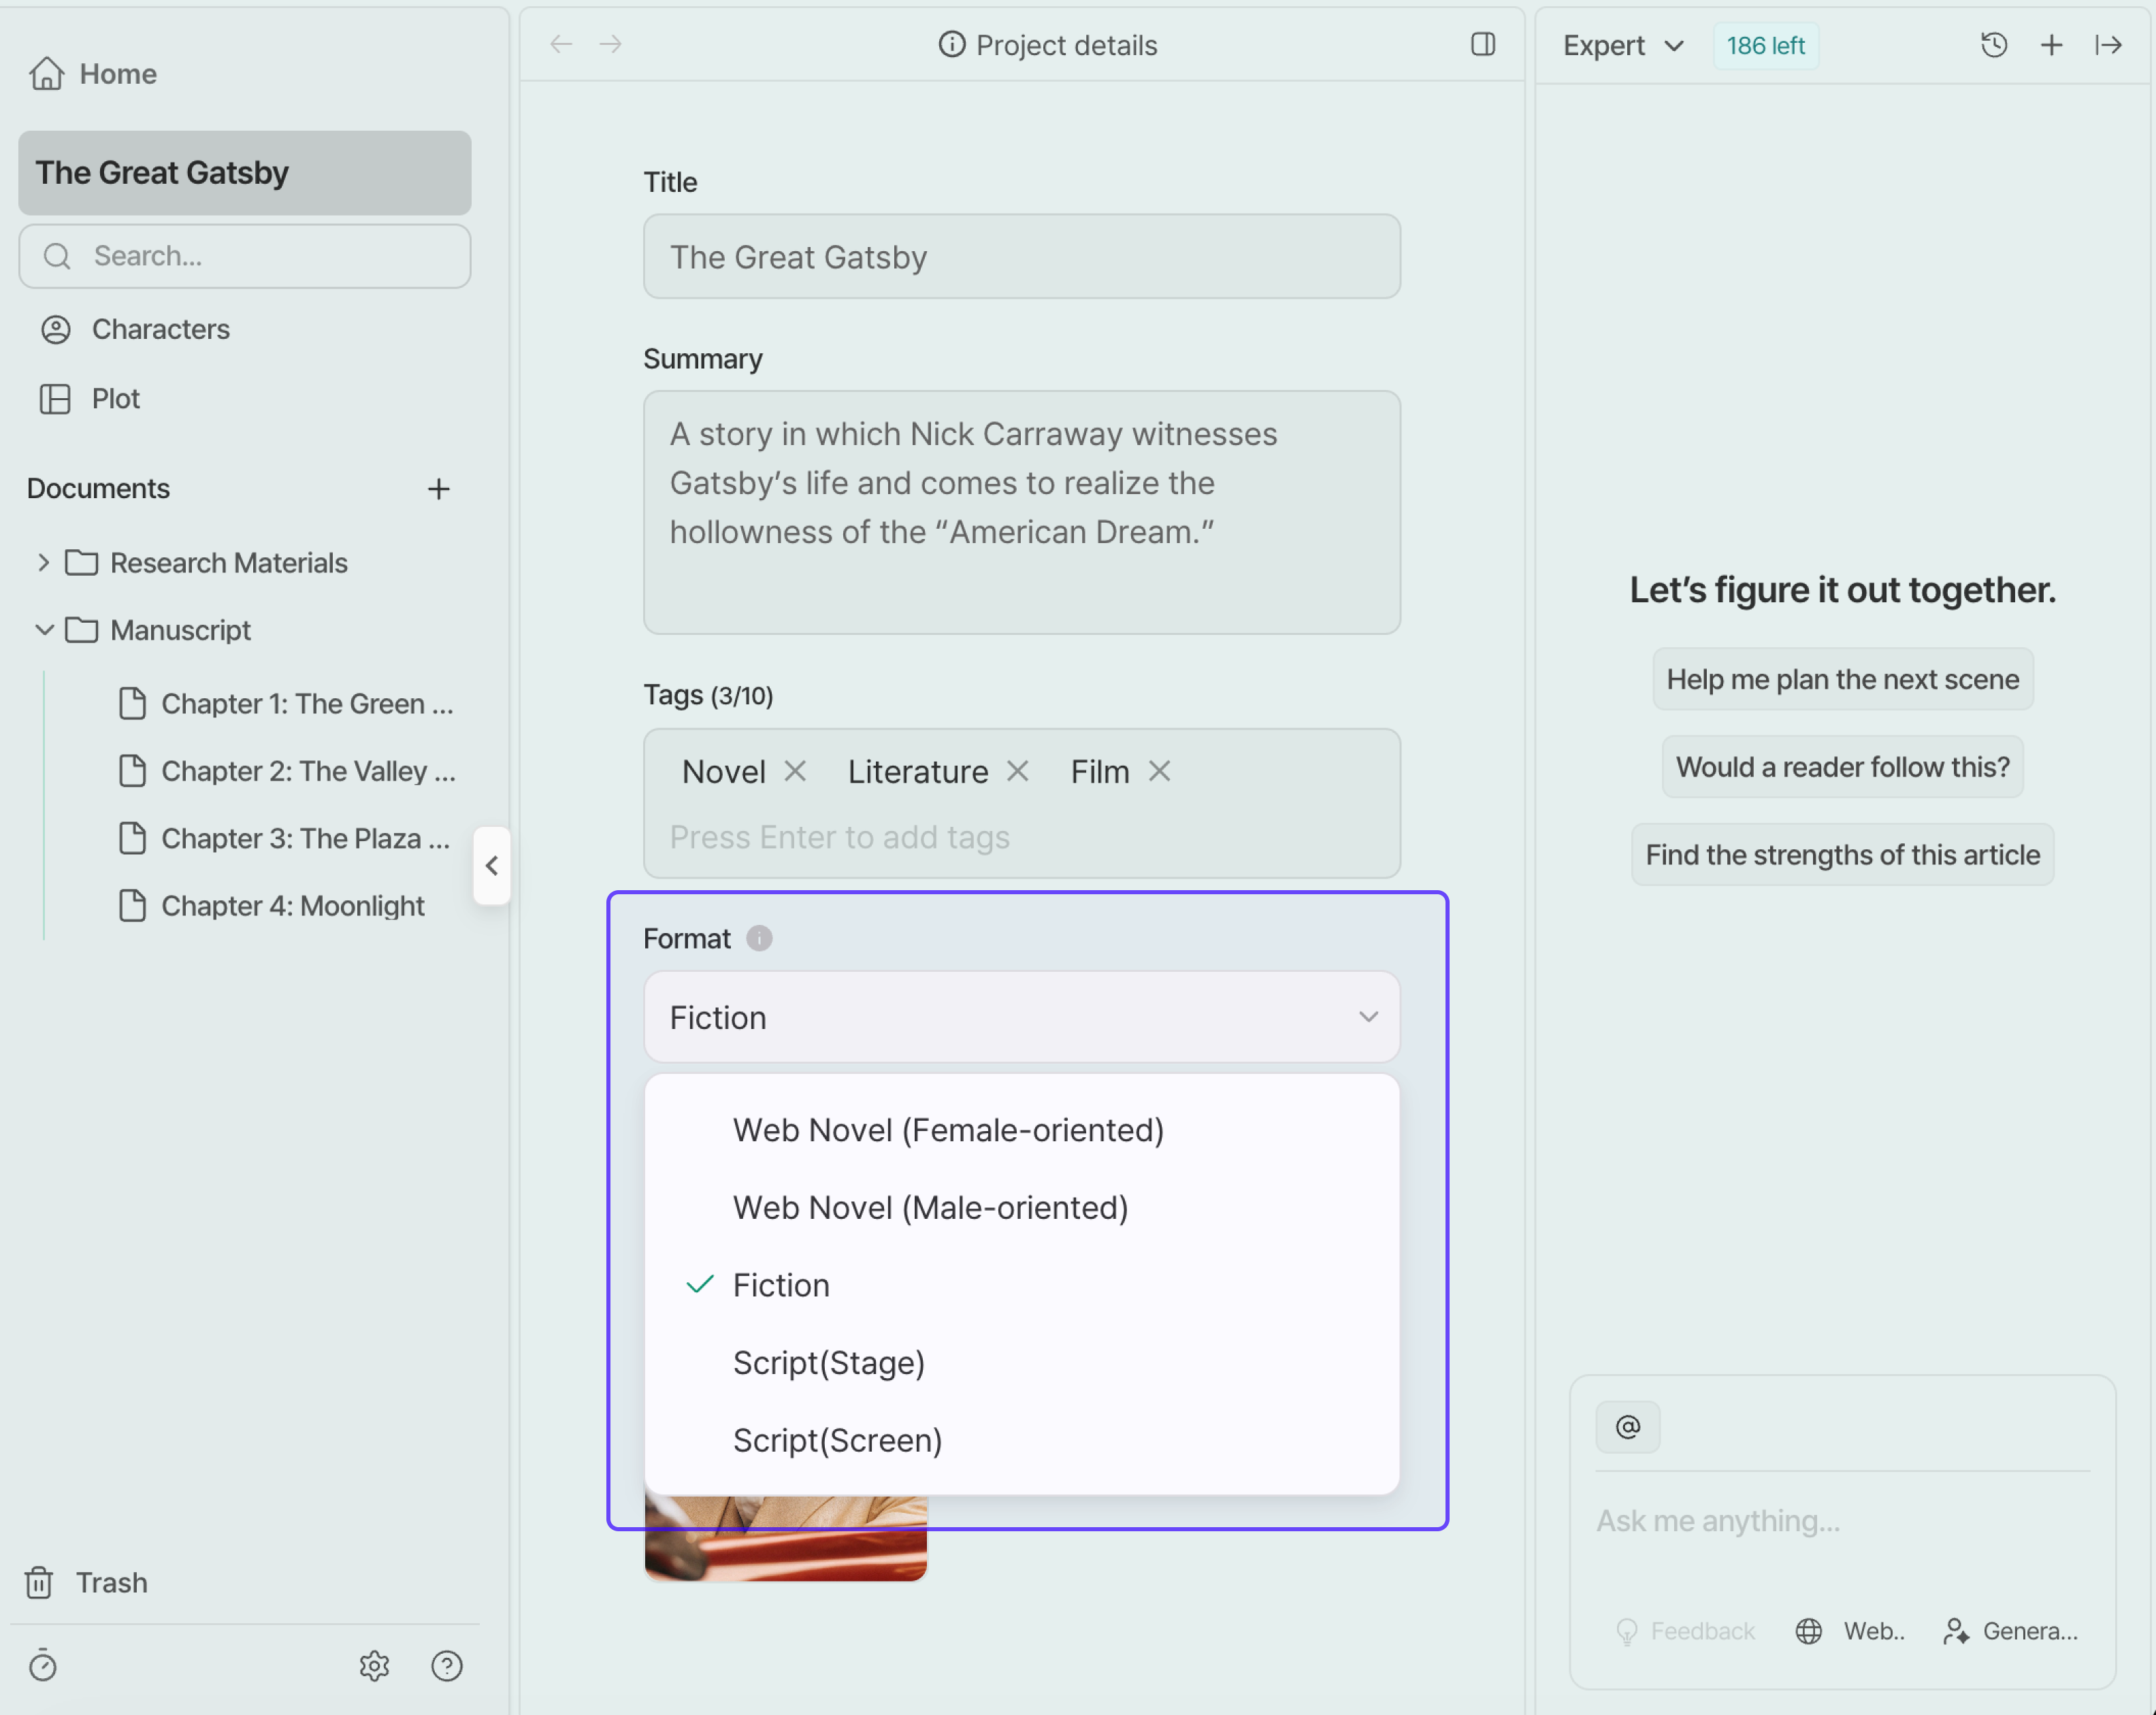Open the Plot board
The width and height of the screenshot is (2156, 1715).
tap(90, 399)
